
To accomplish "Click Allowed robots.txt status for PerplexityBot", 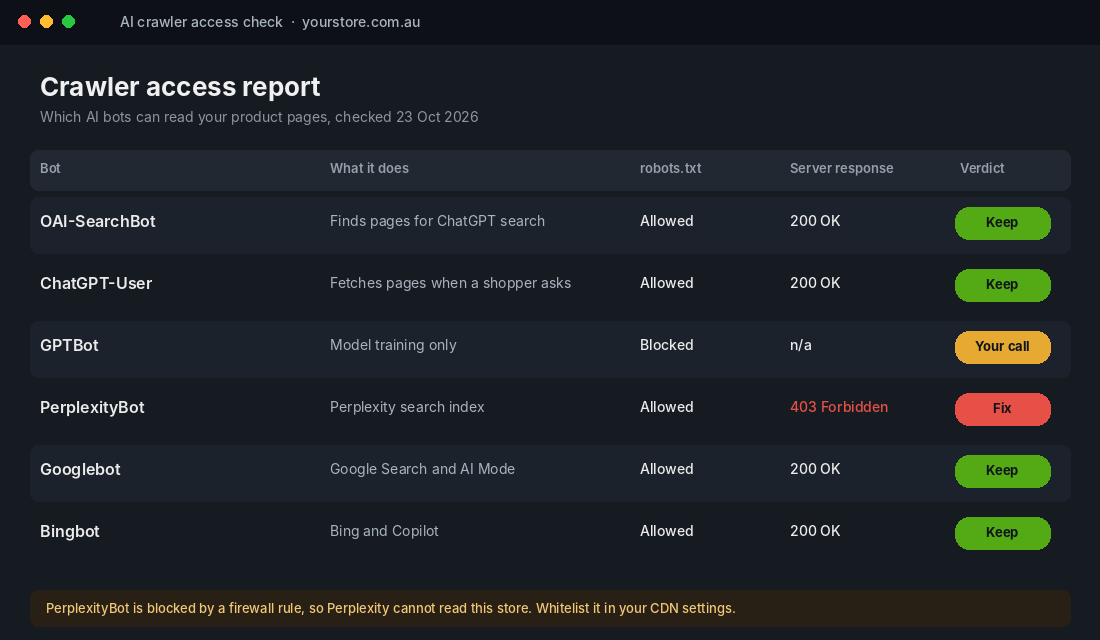I will [x=666, y=407].
